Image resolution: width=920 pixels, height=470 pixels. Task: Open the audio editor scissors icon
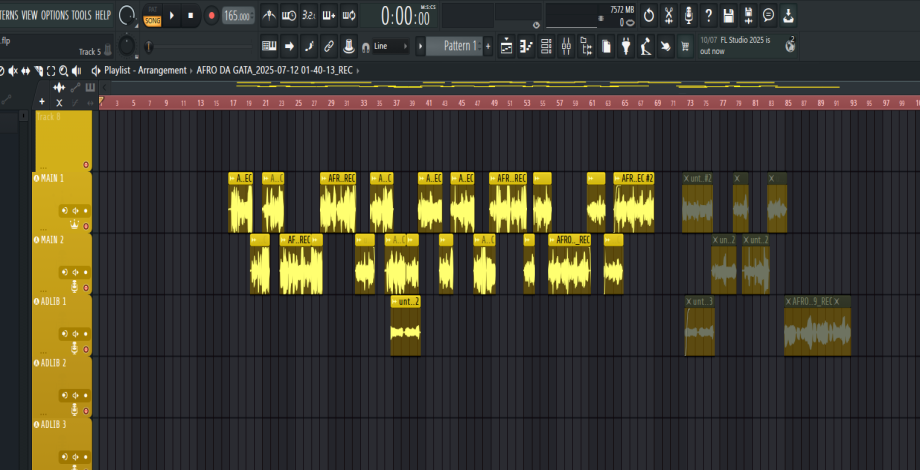668,16
